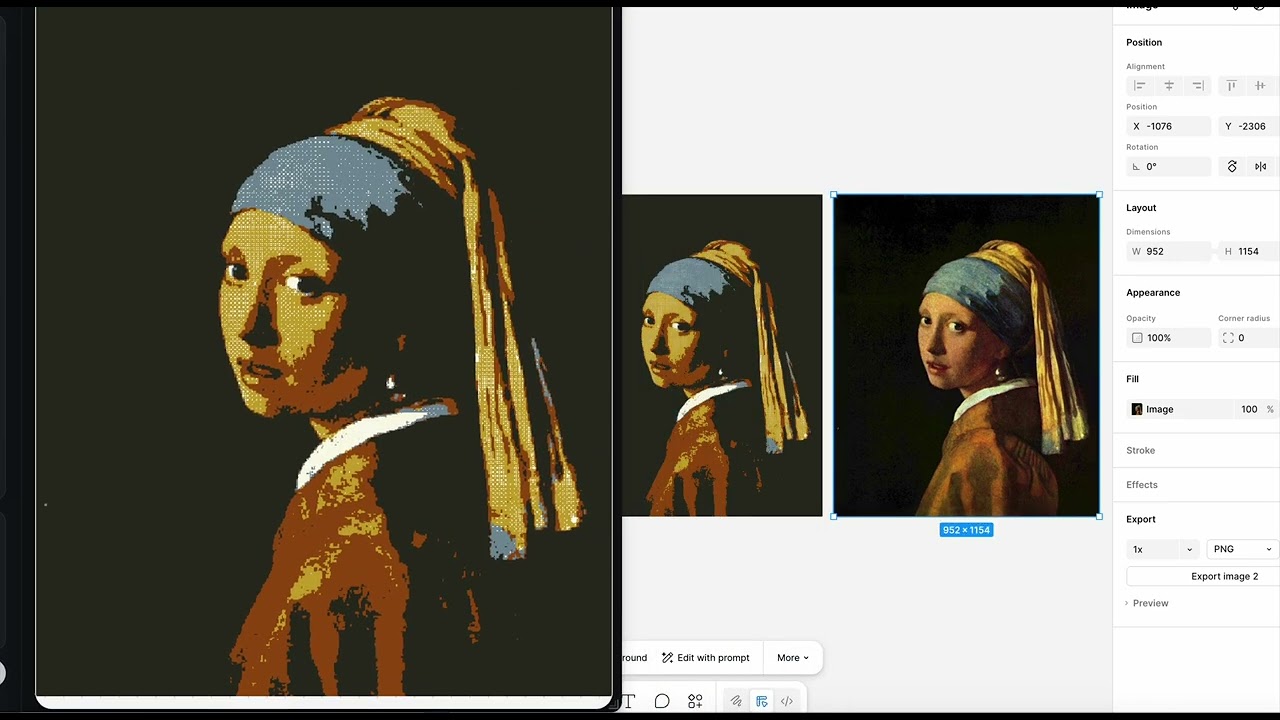Viewport: 1280px width, 720px height.
Task: Click the height dimension field
Action: click(x=1248, y=251)
